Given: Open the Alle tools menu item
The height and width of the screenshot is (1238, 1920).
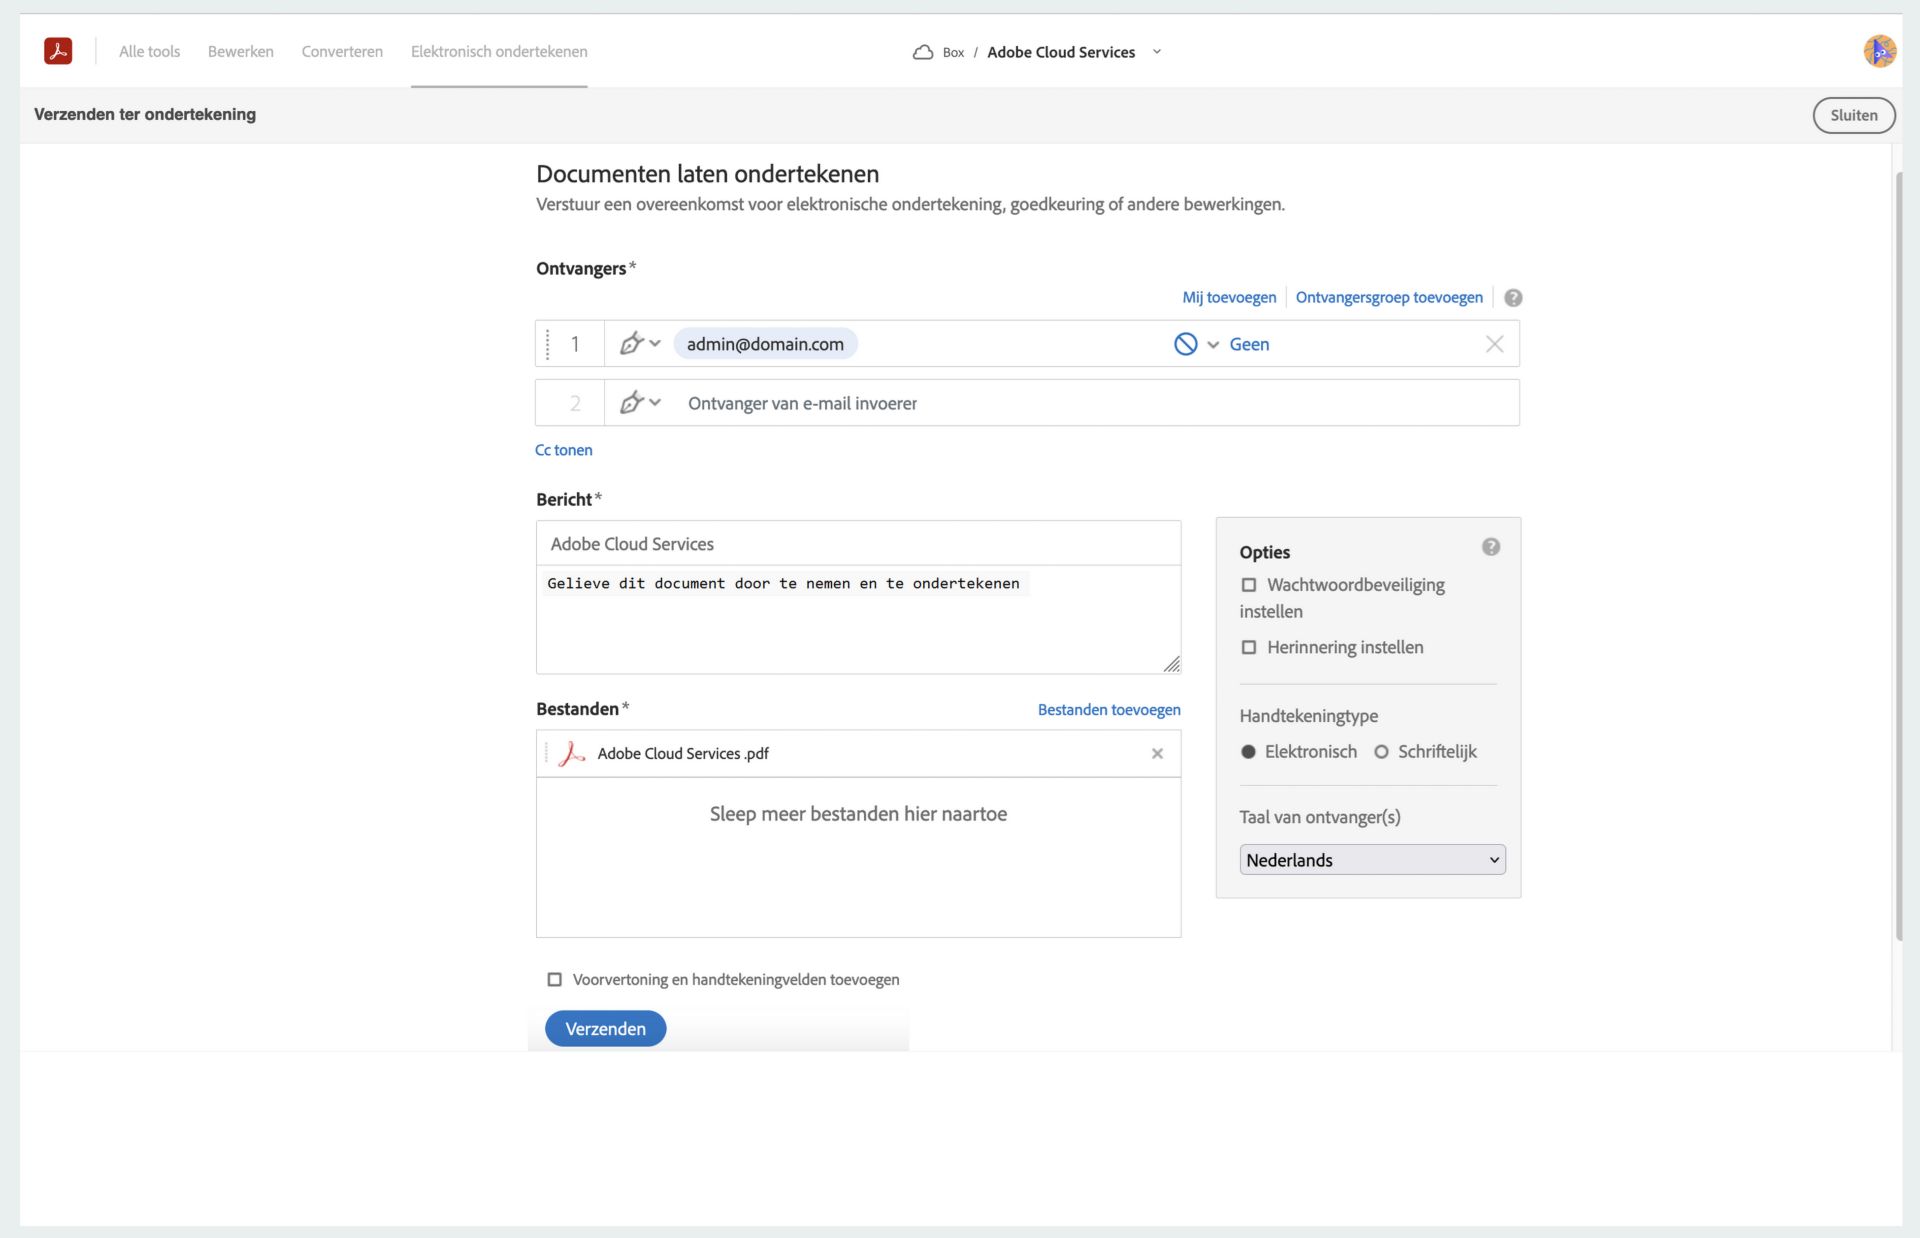Looking at the screenshot, I should 148,50.
